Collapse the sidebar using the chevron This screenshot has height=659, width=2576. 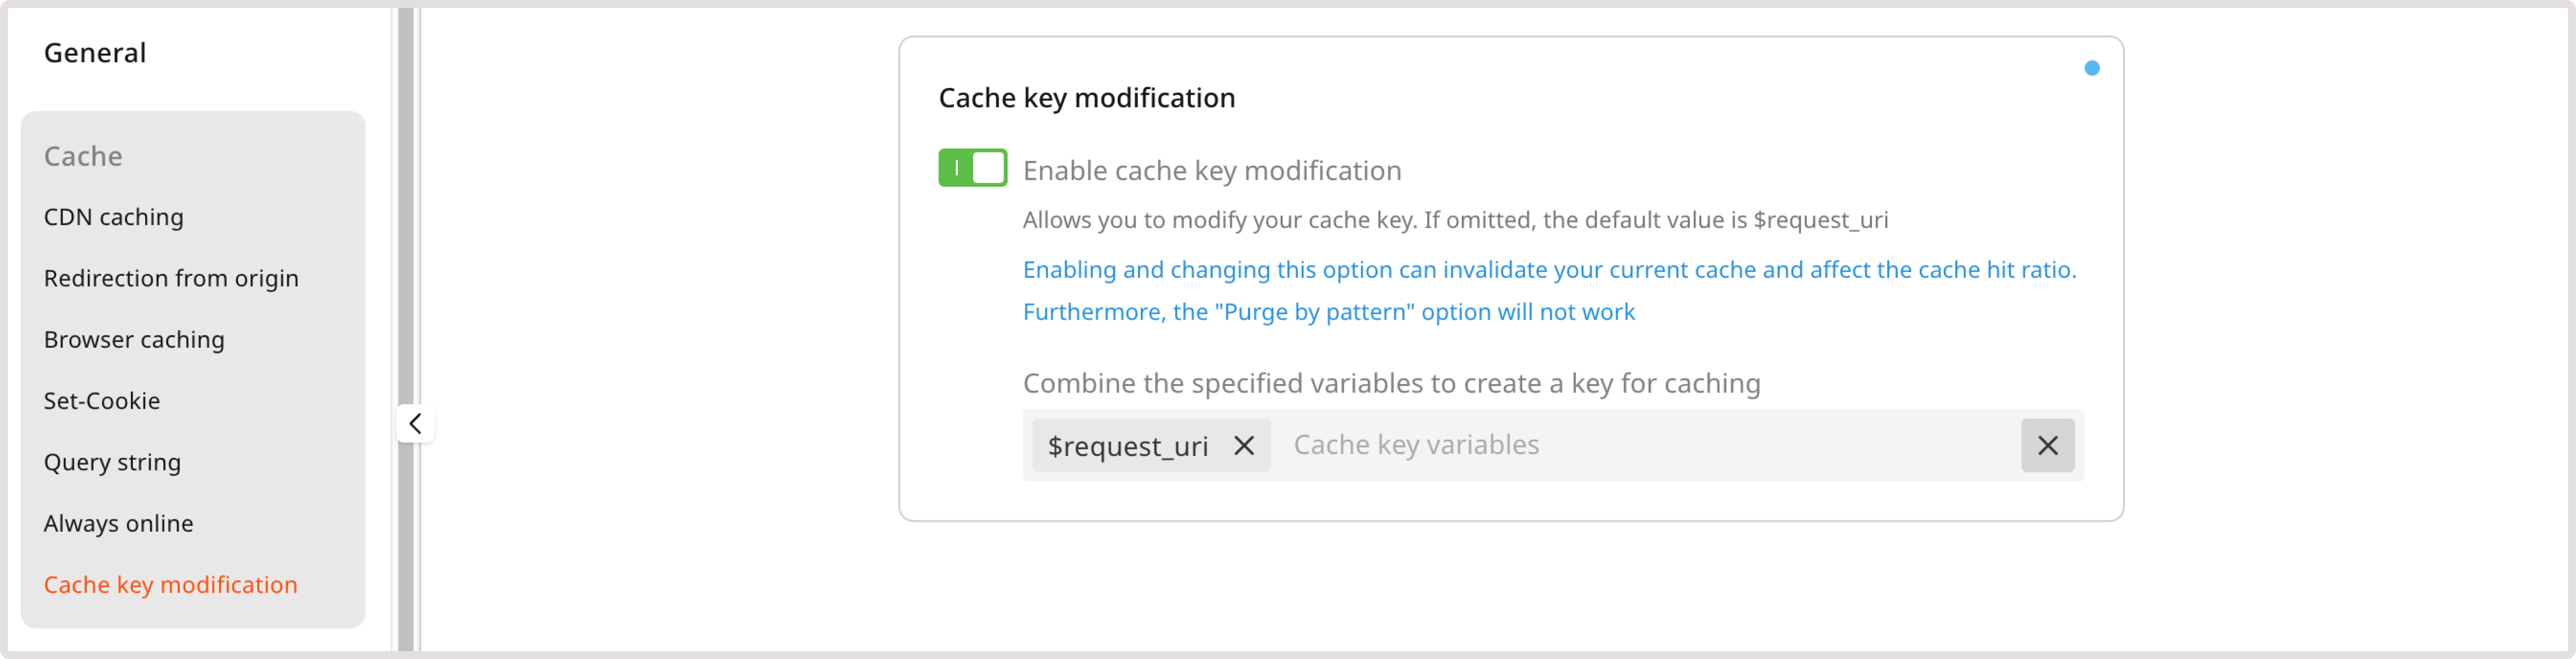click(x=415, y=423)
